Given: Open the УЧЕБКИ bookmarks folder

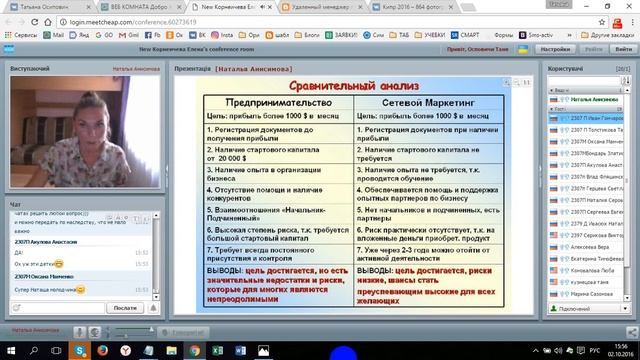Looking at the screenshot, I should click(x=430, y=35).
